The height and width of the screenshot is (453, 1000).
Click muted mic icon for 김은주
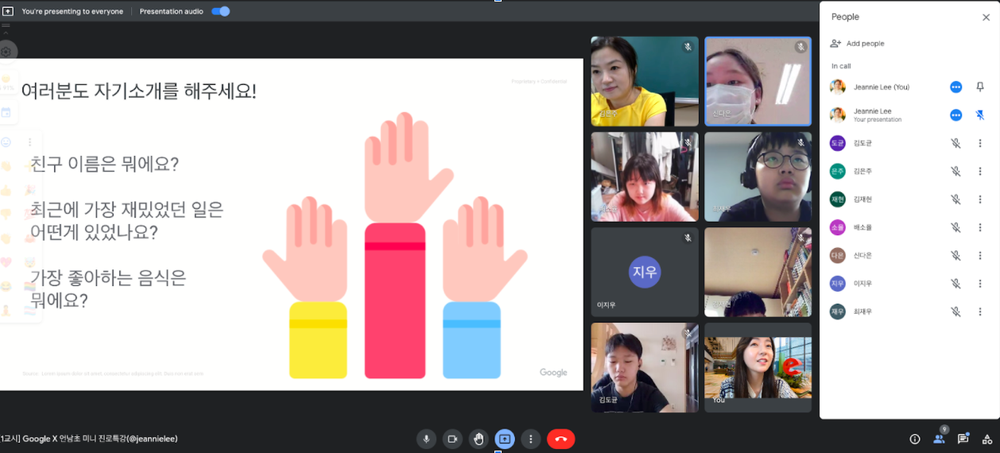[955, 171]
